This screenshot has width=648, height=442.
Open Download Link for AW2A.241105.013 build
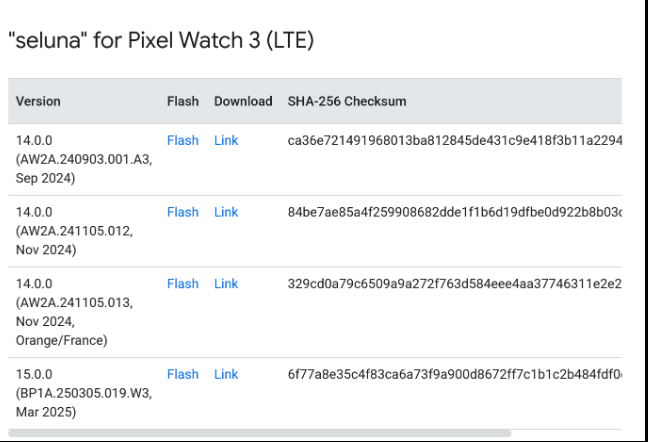pos(226,284)
